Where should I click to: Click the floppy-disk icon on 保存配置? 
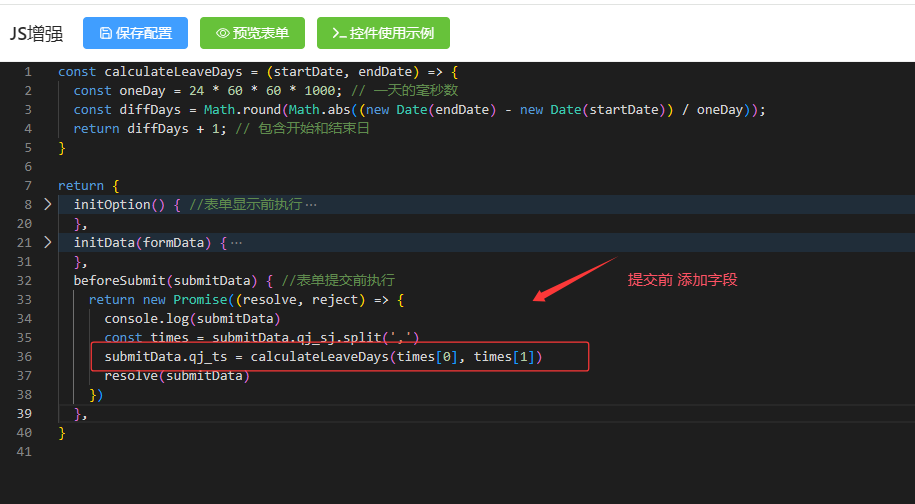tap(106, 33)
